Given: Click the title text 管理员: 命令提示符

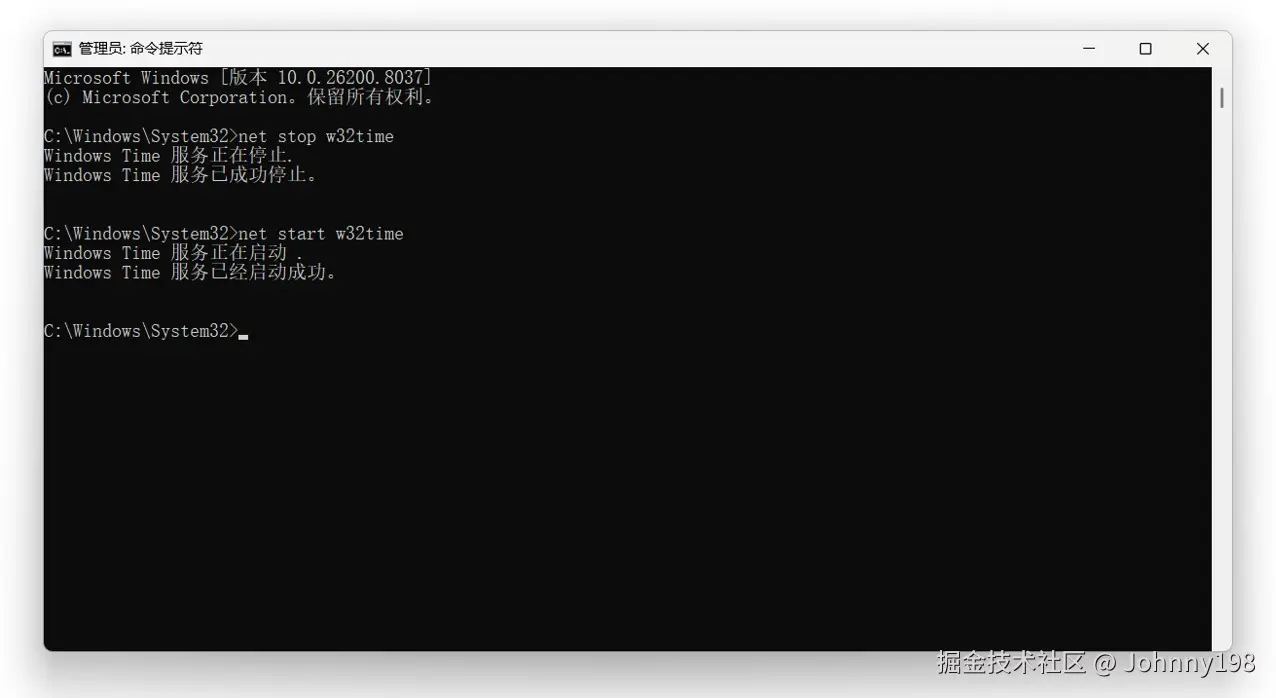Looking at the screenshot, I should point(140,49).
